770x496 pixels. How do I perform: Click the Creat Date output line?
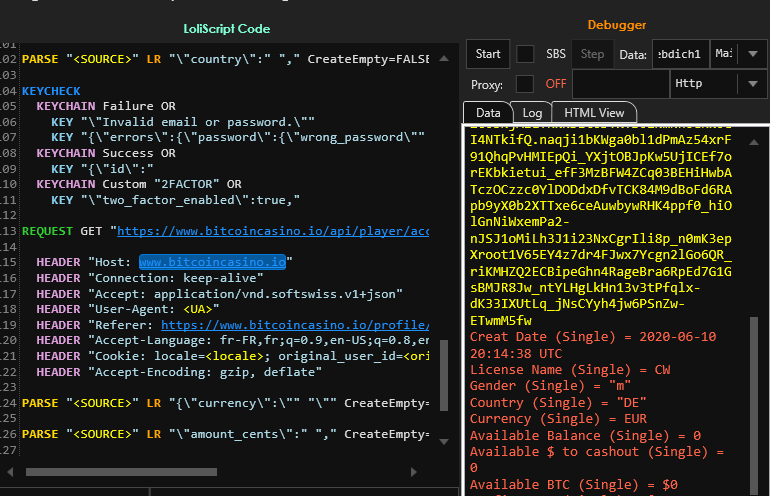pyautogui.click(x=593, y=345)
